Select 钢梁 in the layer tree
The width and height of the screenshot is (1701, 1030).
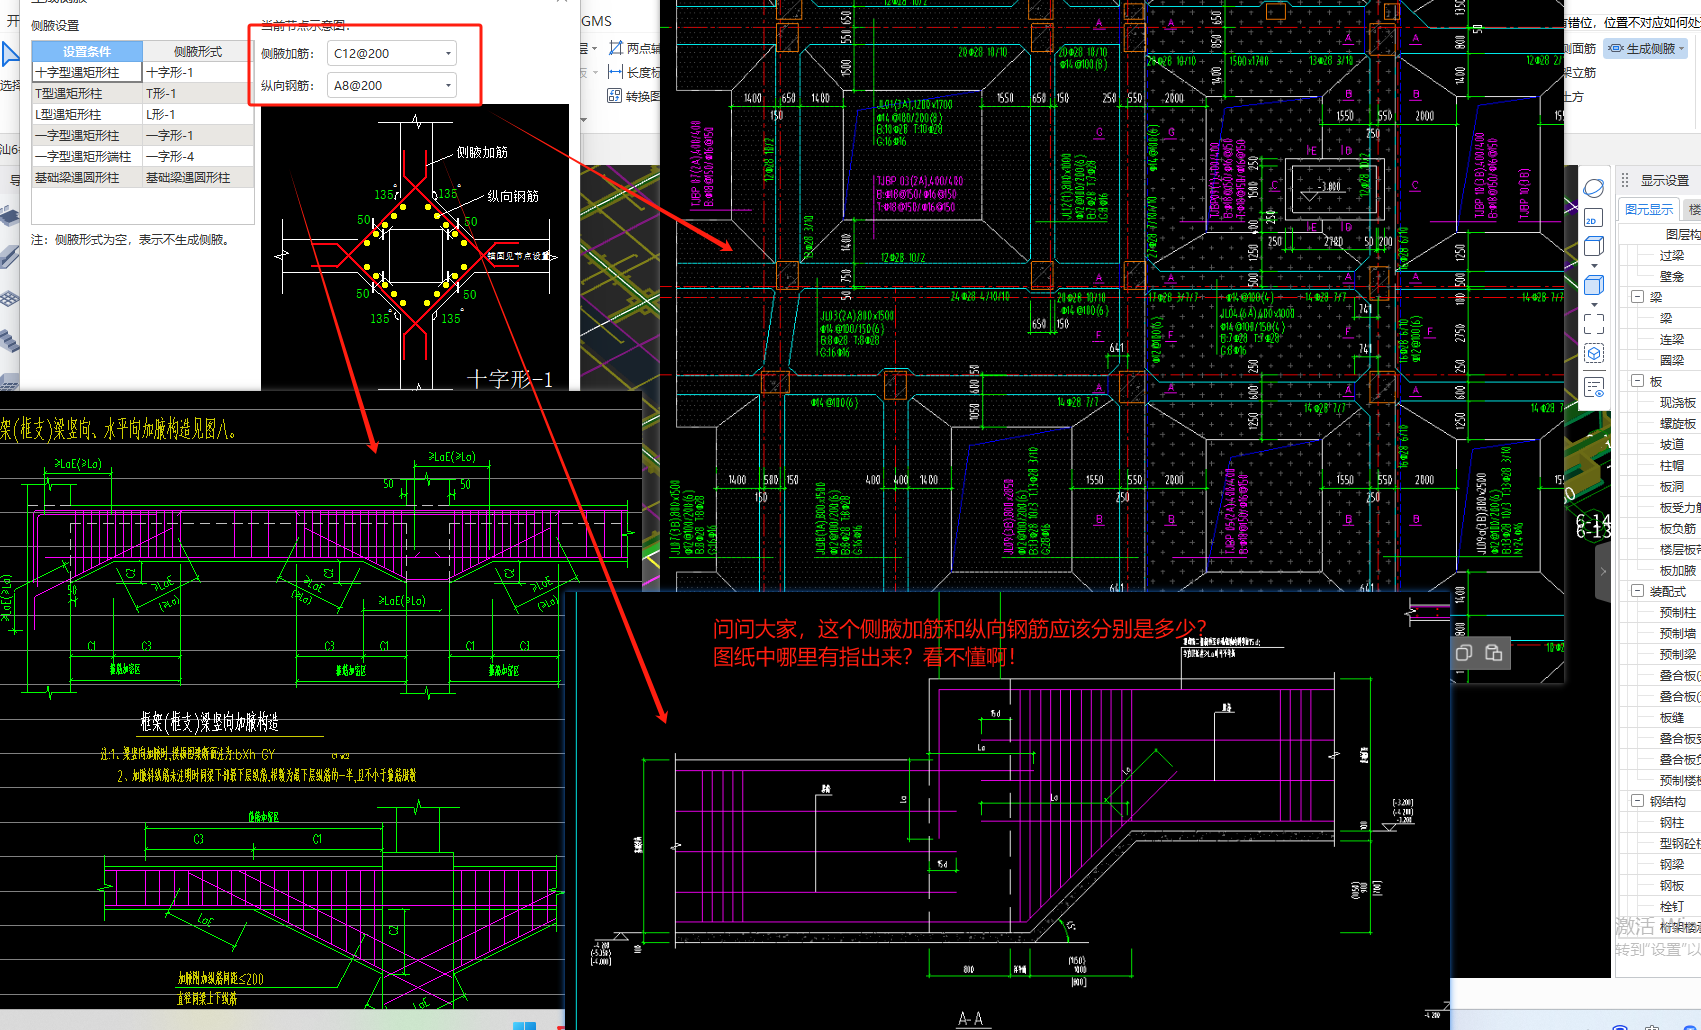click(x=1672, y=864)
